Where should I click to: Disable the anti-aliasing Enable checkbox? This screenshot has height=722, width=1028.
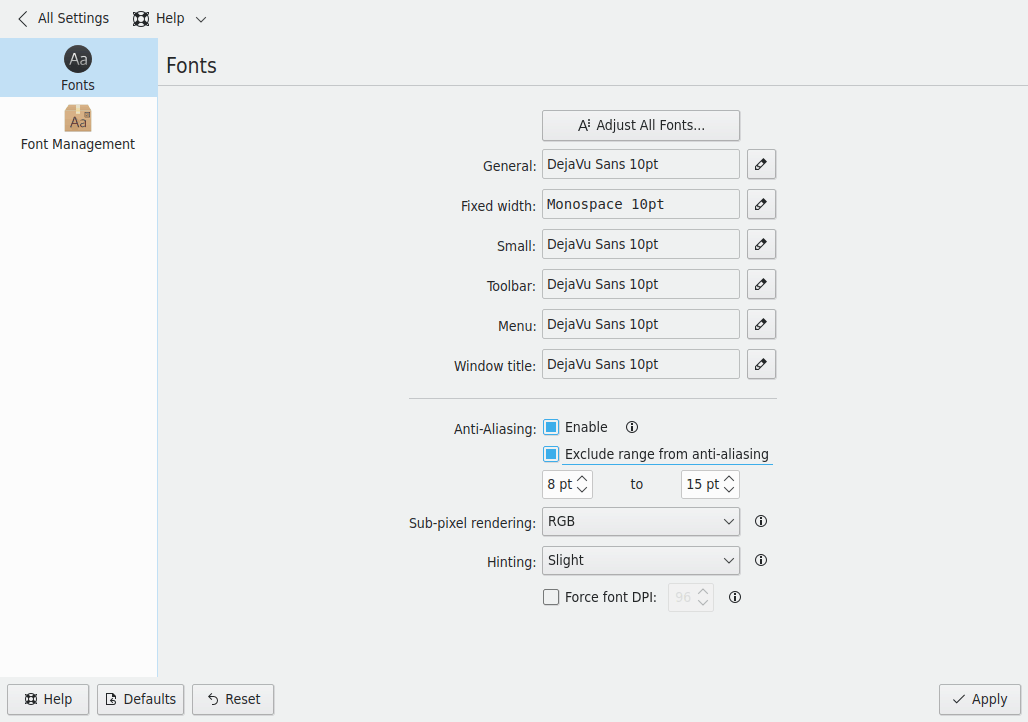(x=551, y=427)
